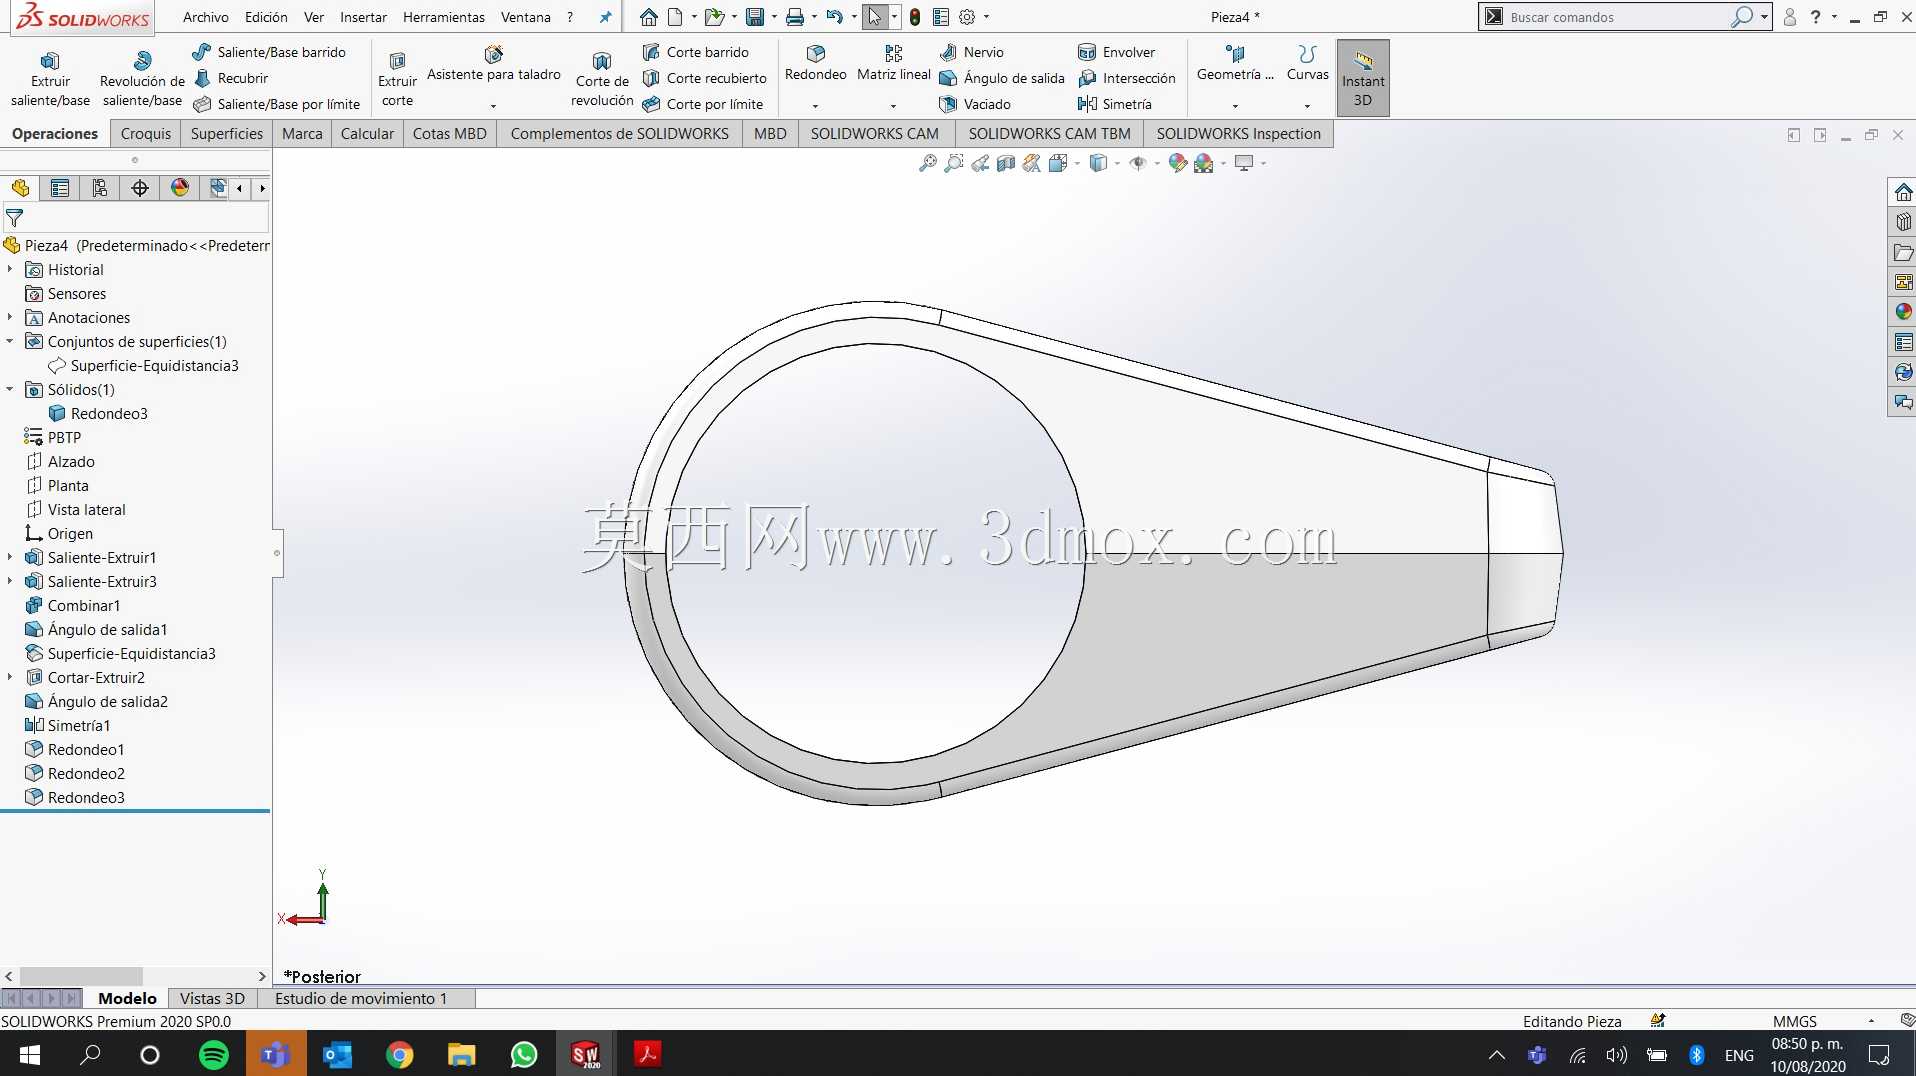1916x1076 pixels.
Task: Open the Insertar menu
Action: tap(363, 17)
